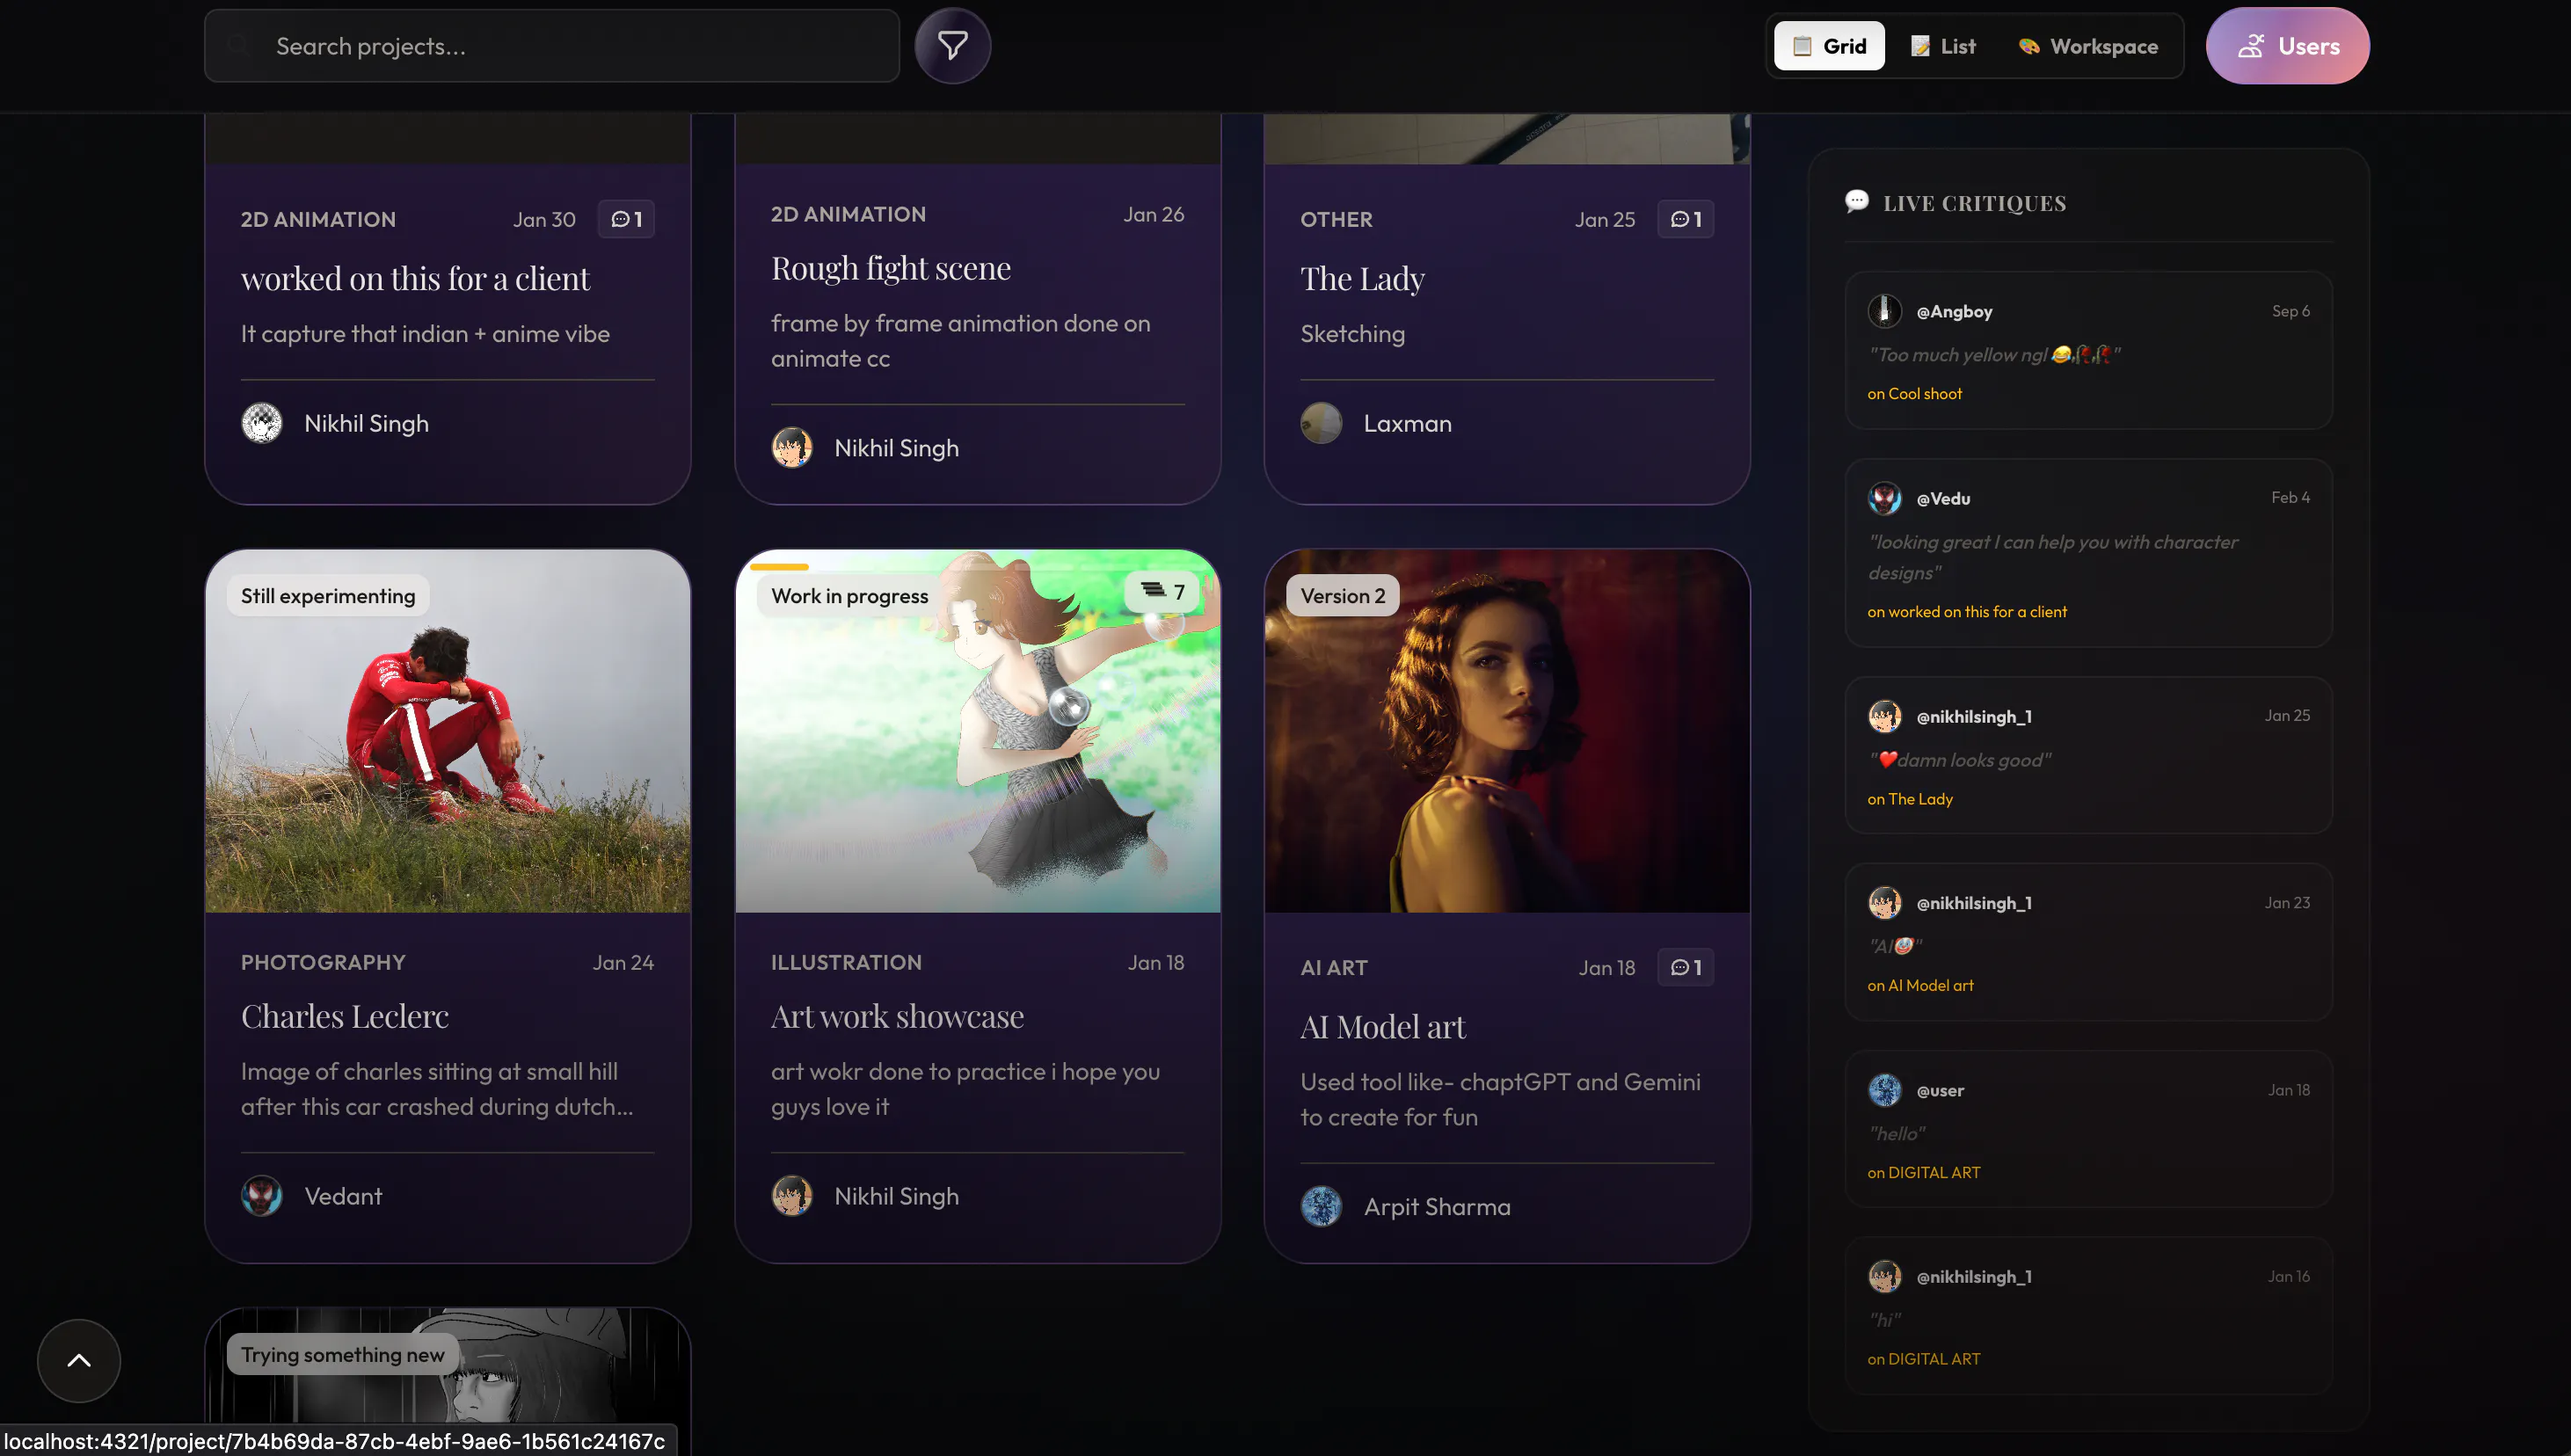
Task: Click the AI ART category label
Action: tap(1334, 968)
